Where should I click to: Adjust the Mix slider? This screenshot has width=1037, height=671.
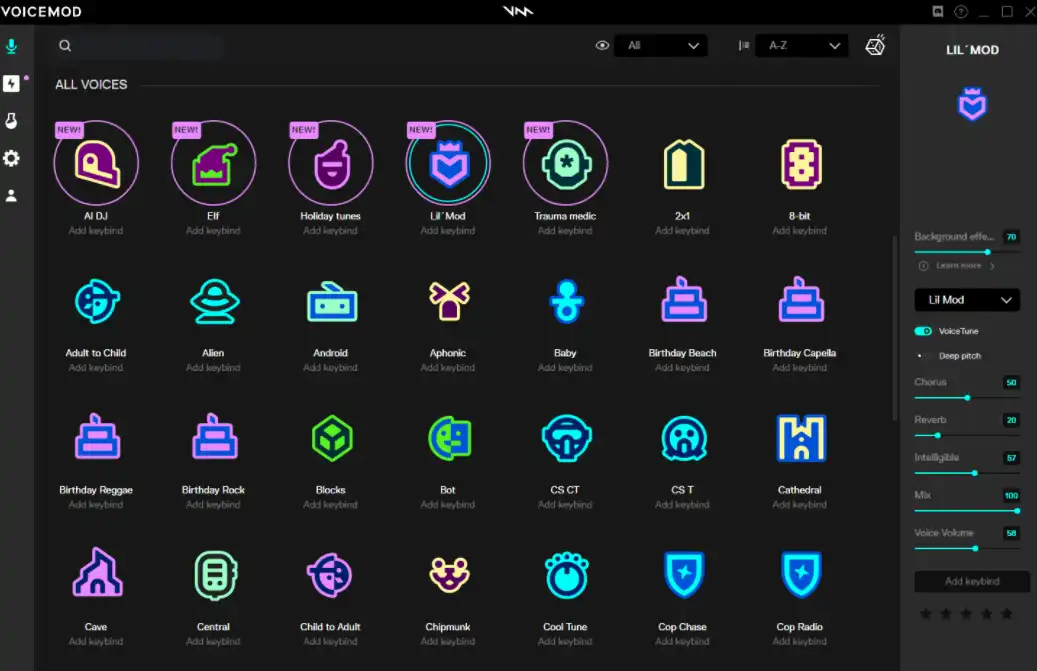tap(967, 511)
